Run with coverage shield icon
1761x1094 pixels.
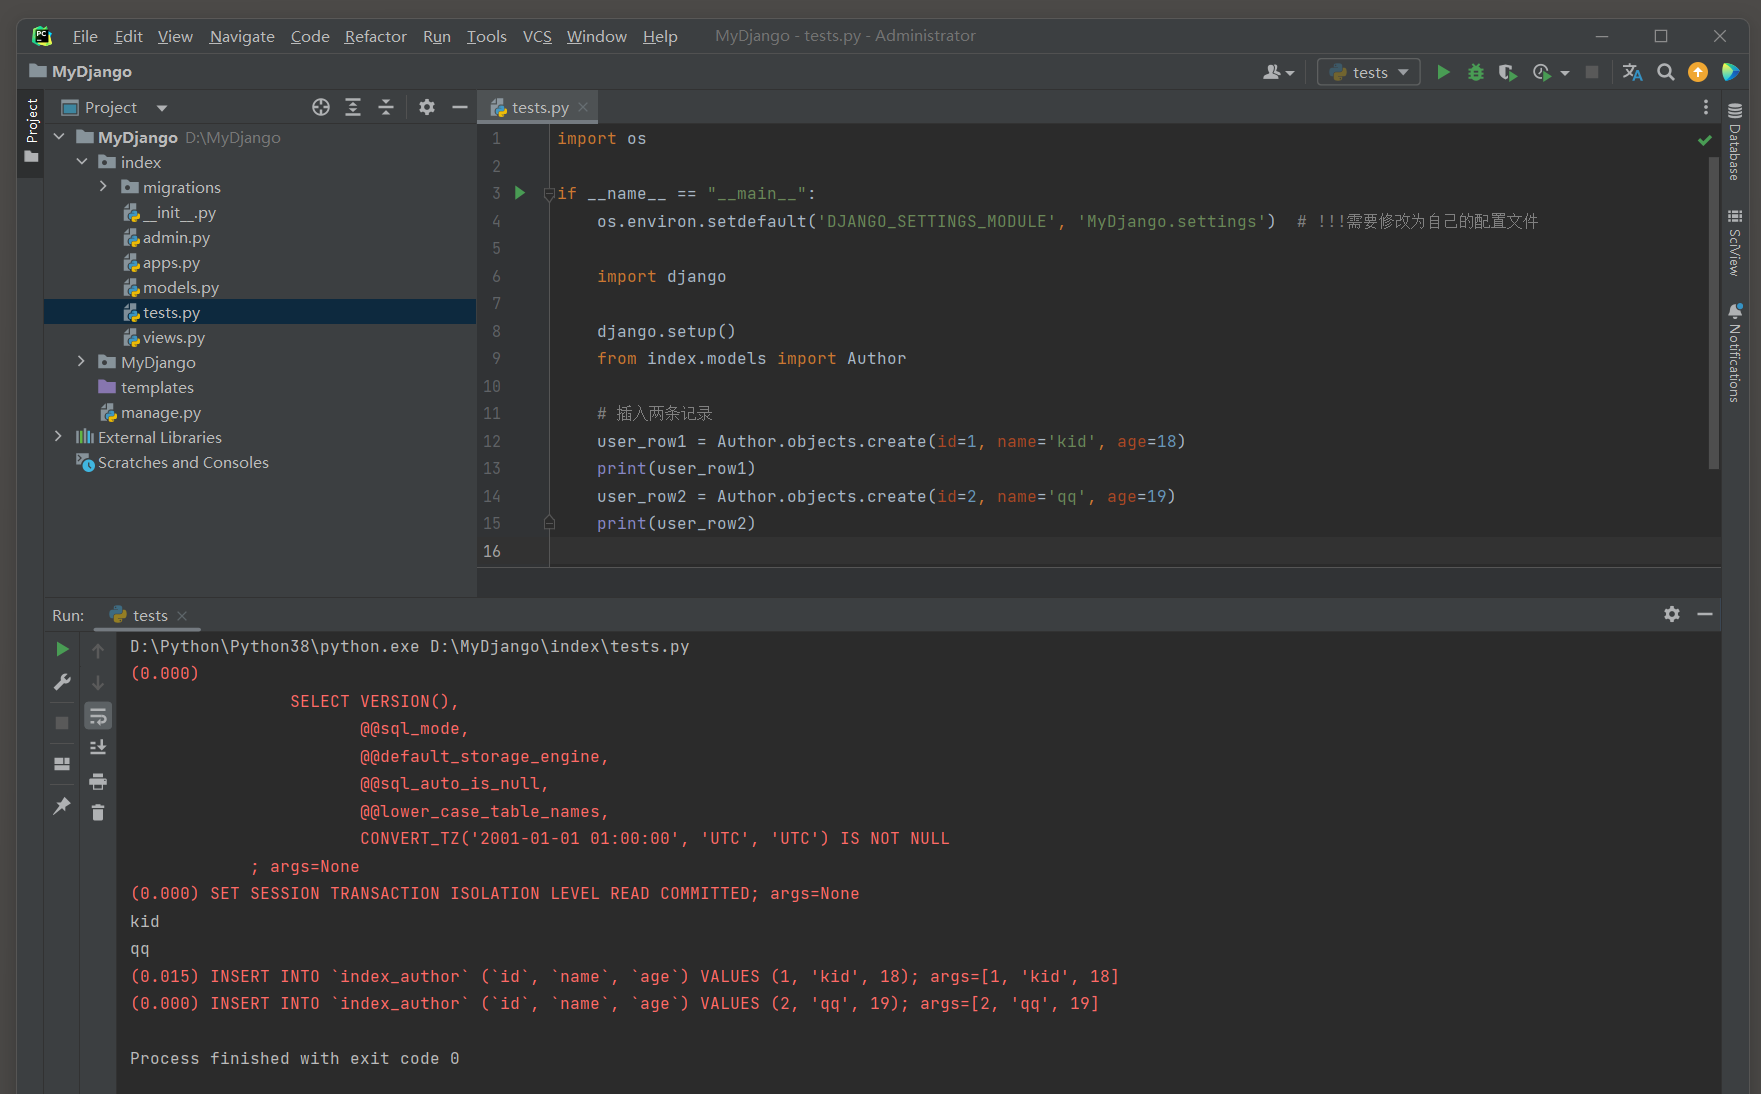pyautogui.click(x=1507, y=72)
